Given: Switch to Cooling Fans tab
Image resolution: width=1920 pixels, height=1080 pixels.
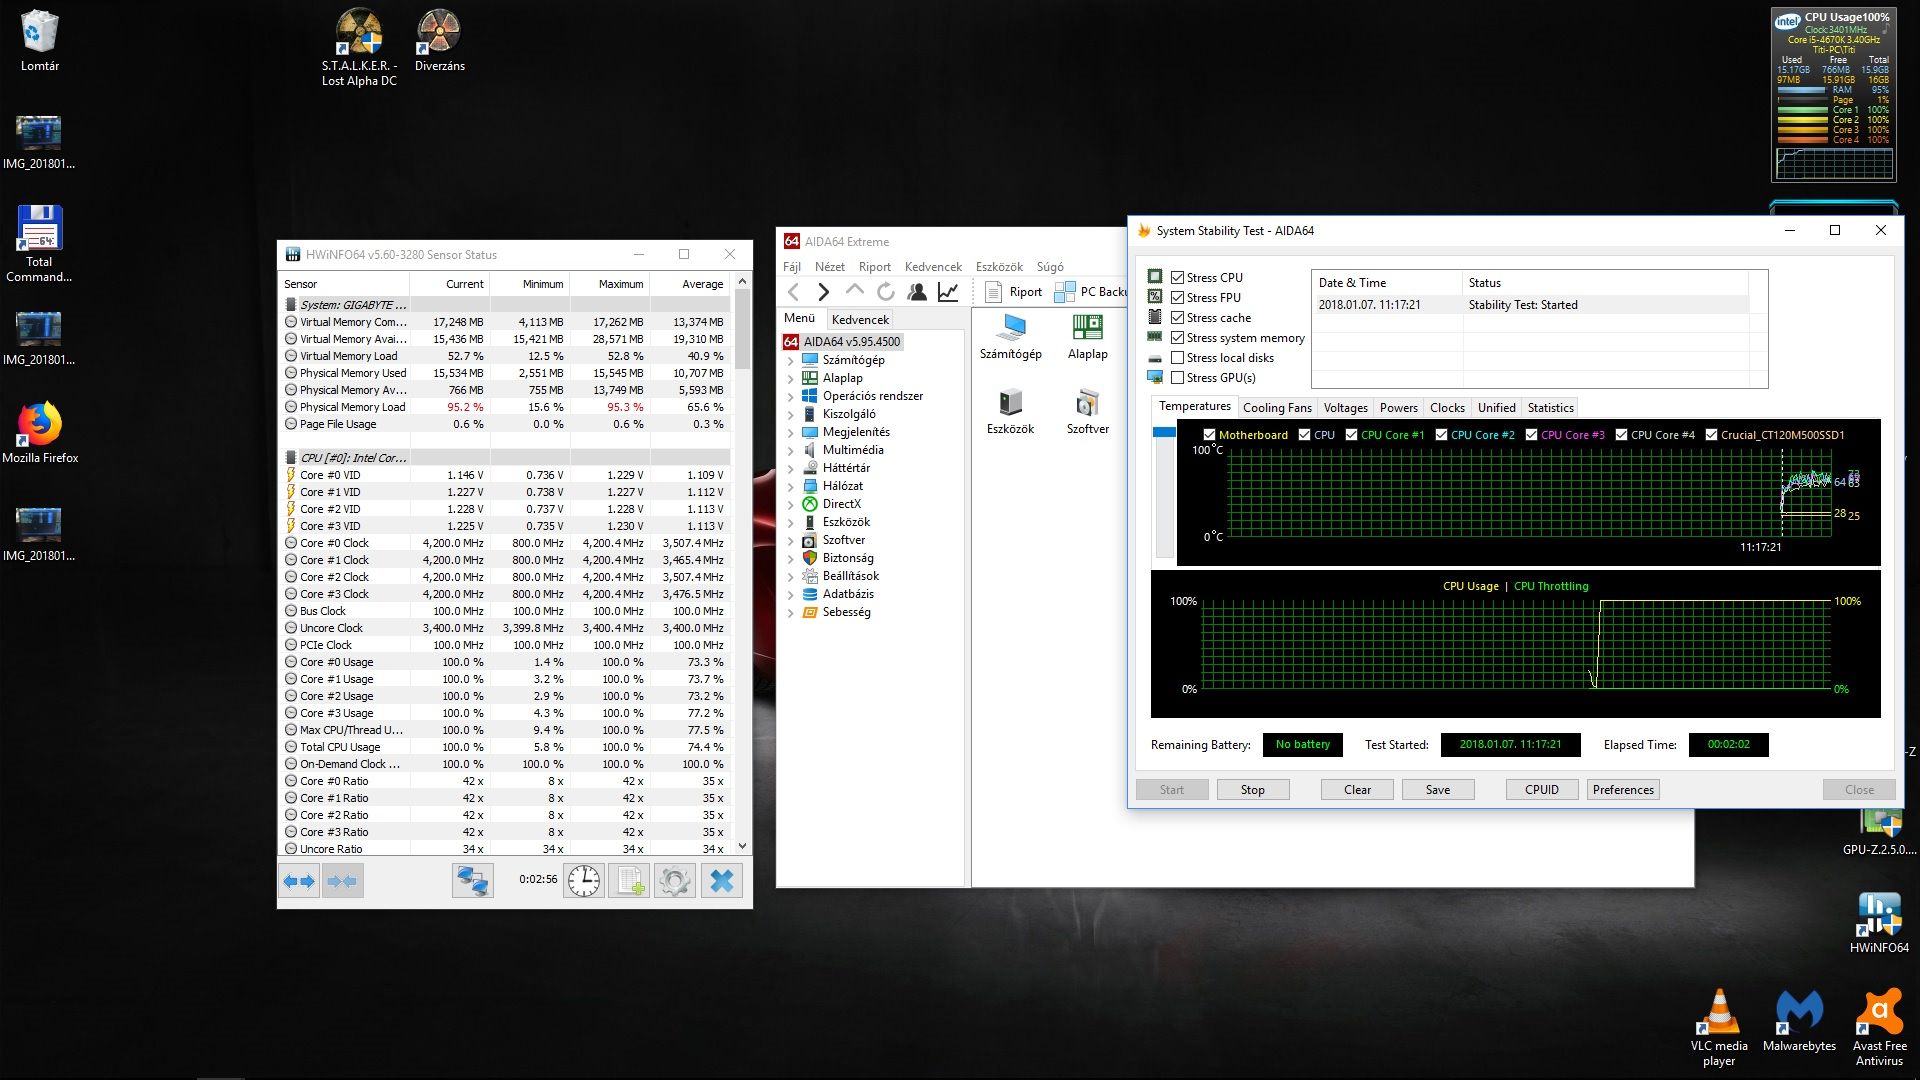Looking at the screenshot, I should pos(1276,408).
